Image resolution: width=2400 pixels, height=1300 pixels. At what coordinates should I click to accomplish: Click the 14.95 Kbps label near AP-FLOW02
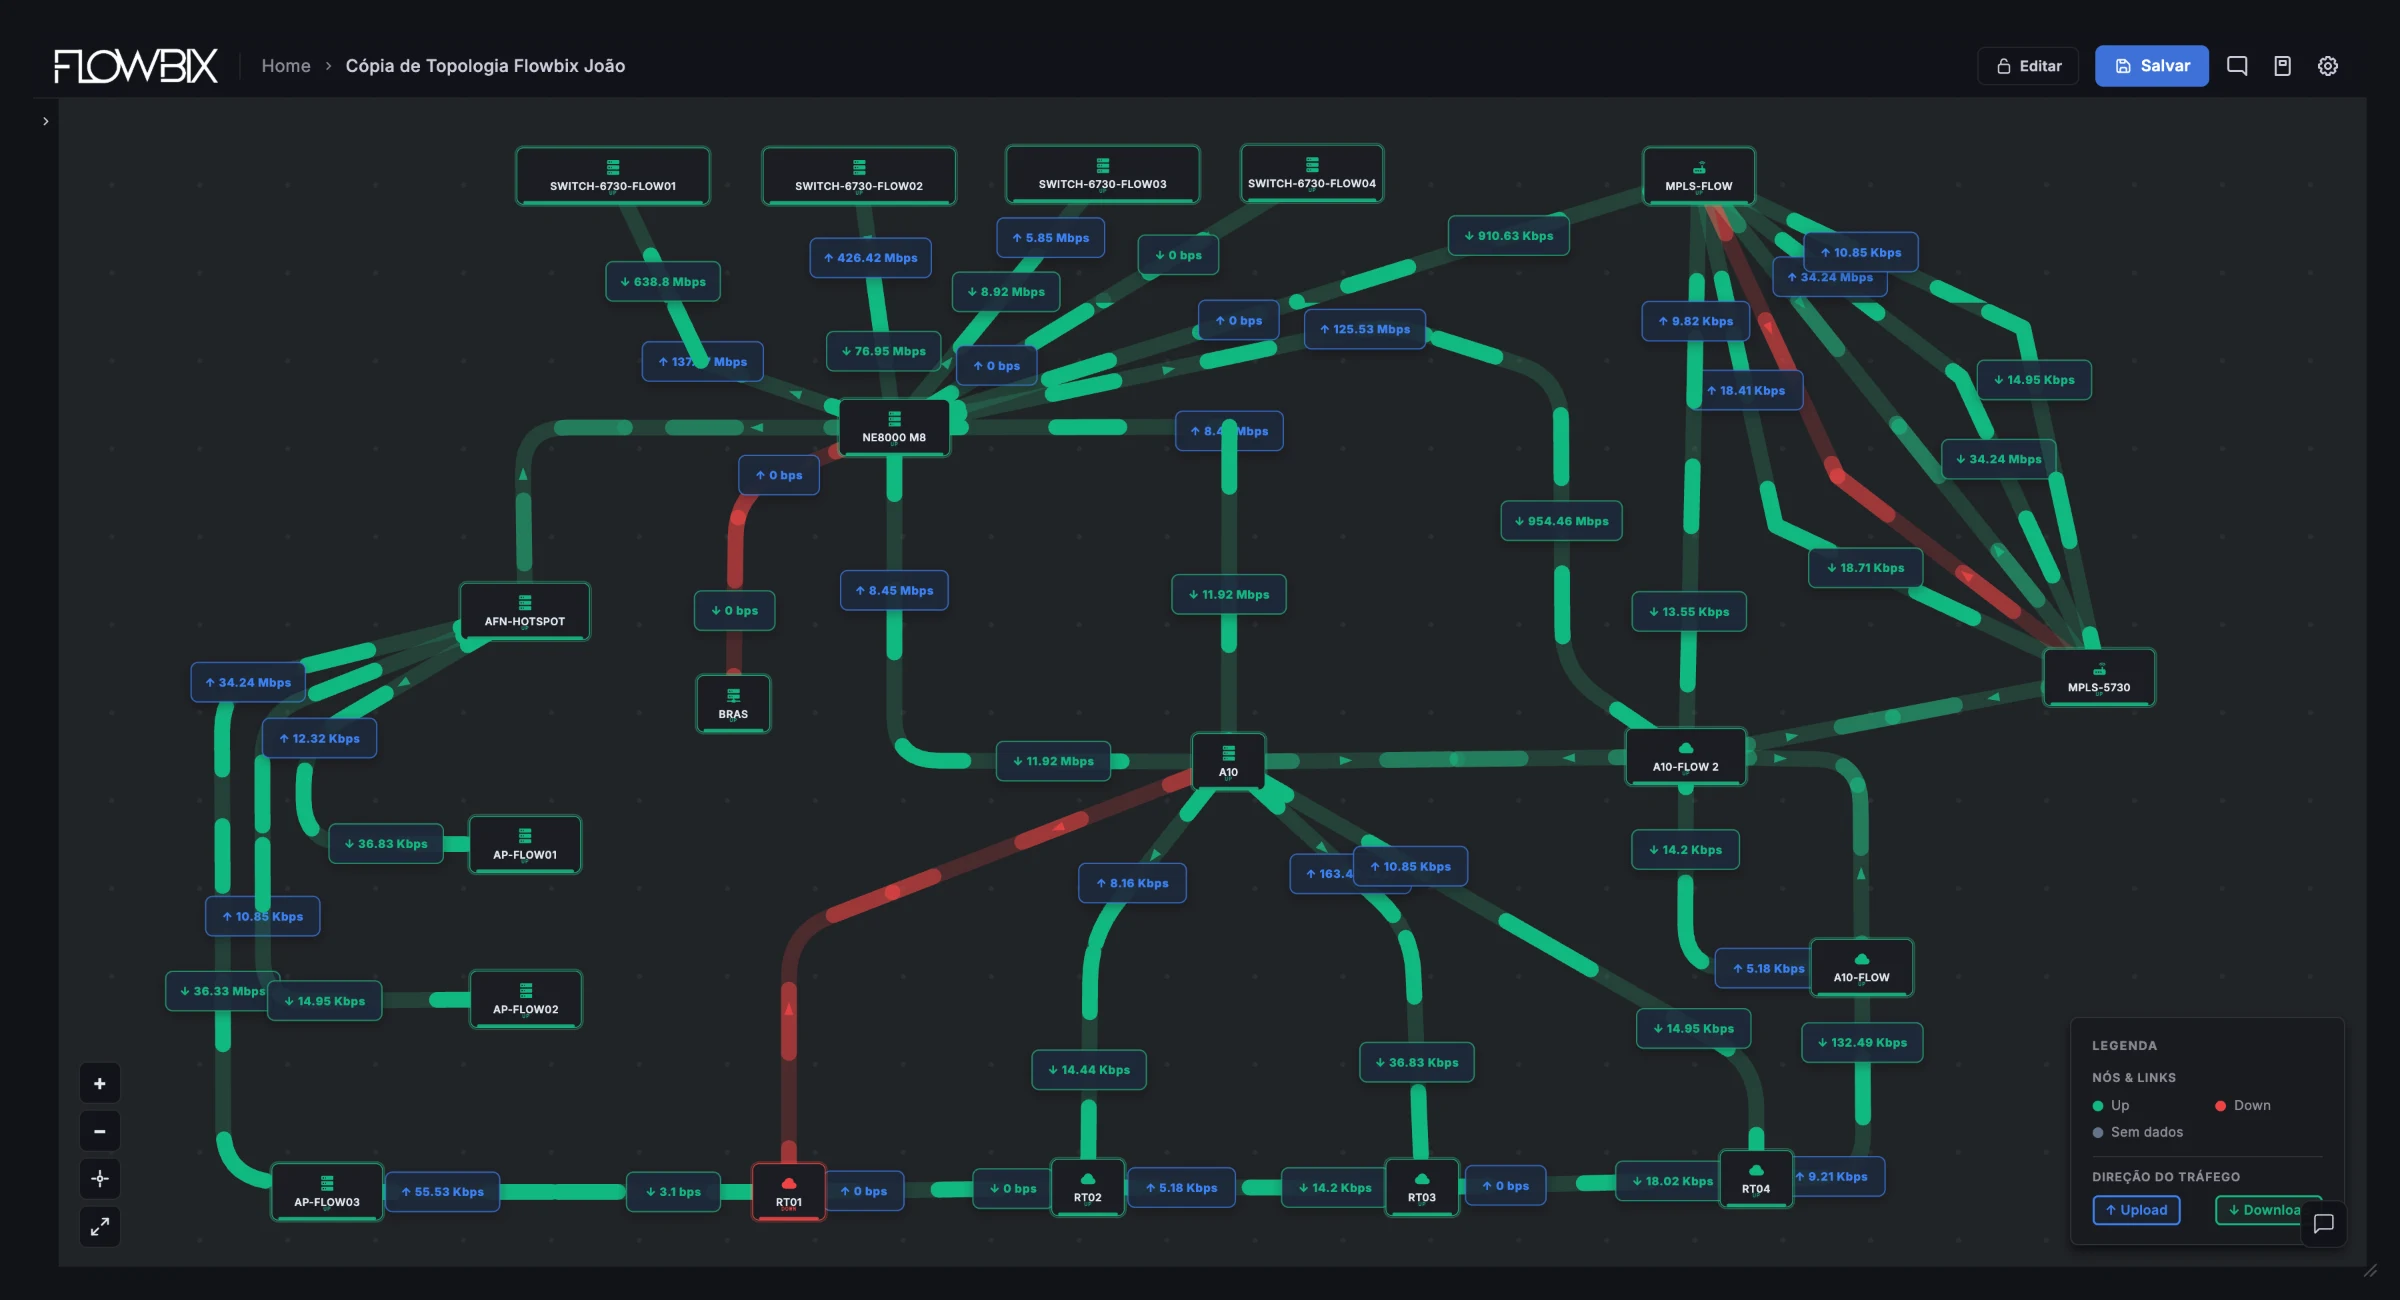(x=325, y=1002)
